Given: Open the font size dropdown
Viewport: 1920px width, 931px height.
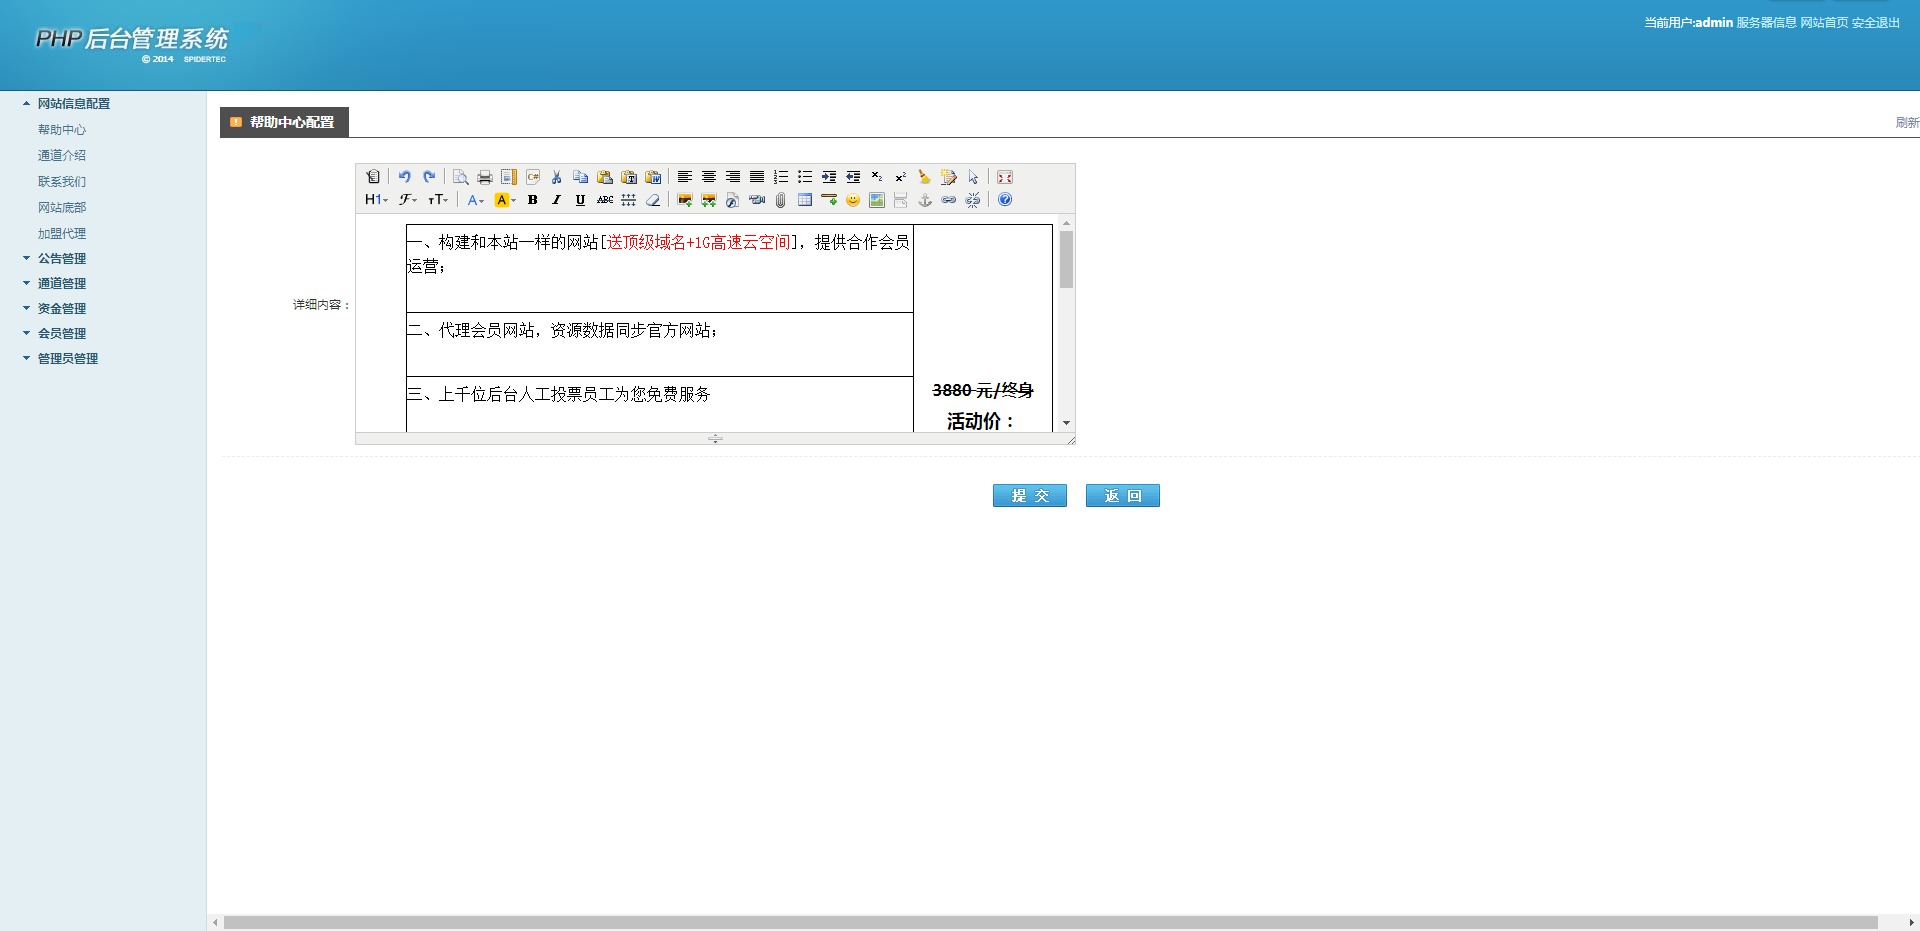Looking at the screenshot, I should tap(438, 200).
